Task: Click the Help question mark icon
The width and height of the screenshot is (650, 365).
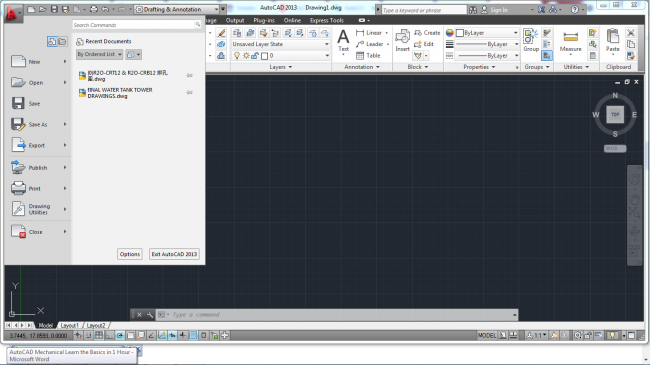Action: [575, 10]
